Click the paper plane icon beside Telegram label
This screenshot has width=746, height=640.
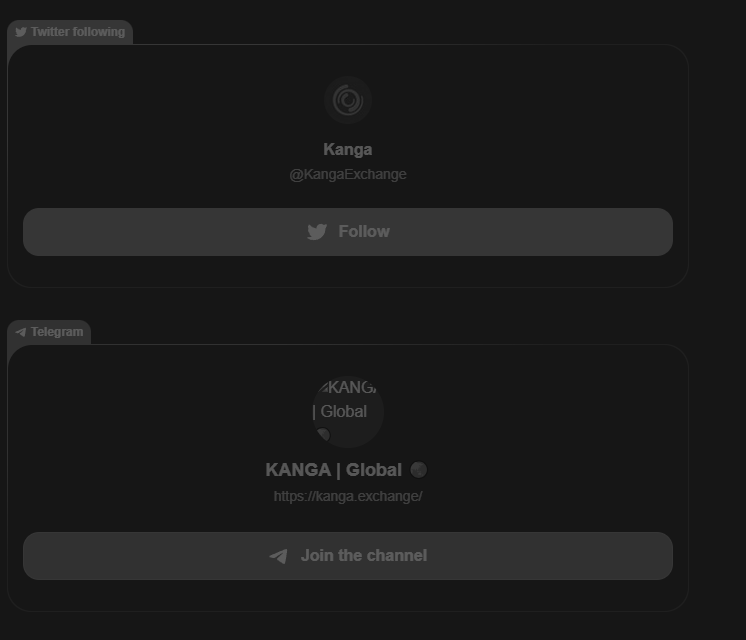point(20,332)
